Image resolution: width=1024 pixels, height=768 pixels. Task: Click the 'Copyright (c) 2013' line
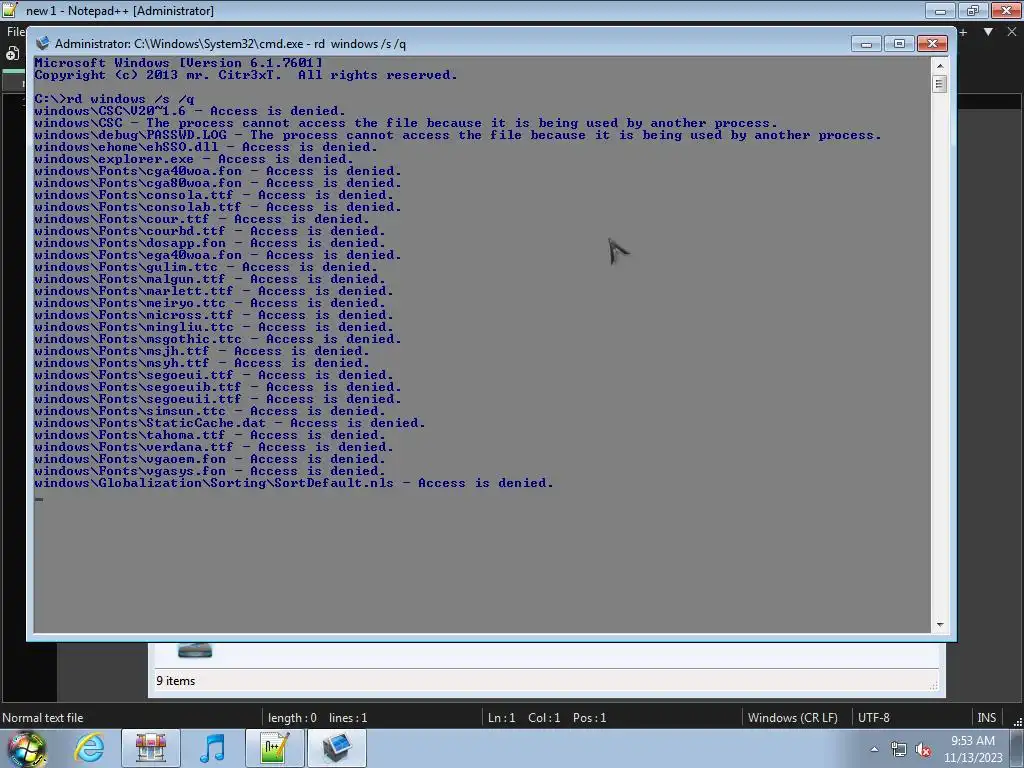coord(246,75)
